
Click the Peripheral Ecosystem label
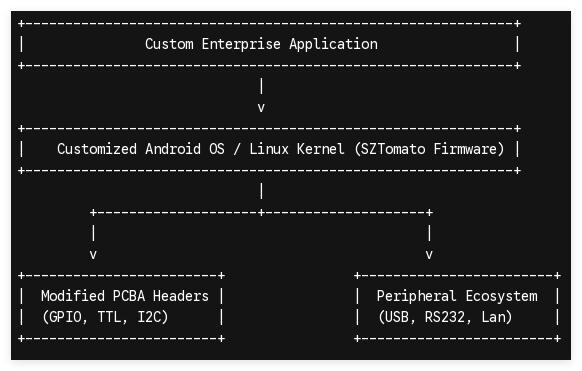click(x=457, y=296)
